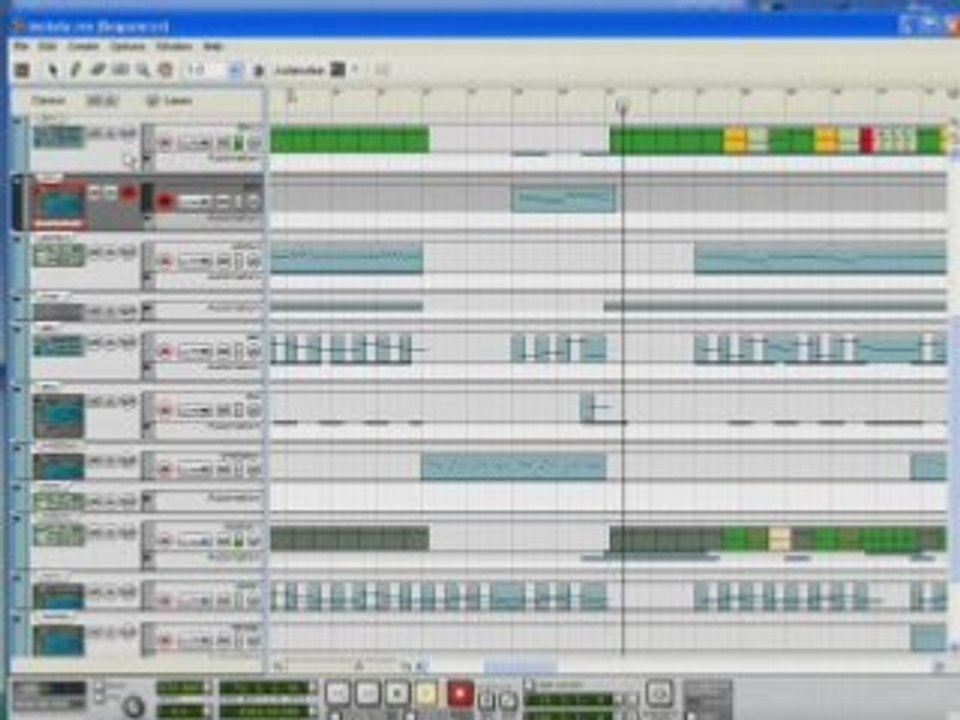Open the Window menu
Image resolution: width=960 pixels, height=720 pixels.
coord(174,47)
